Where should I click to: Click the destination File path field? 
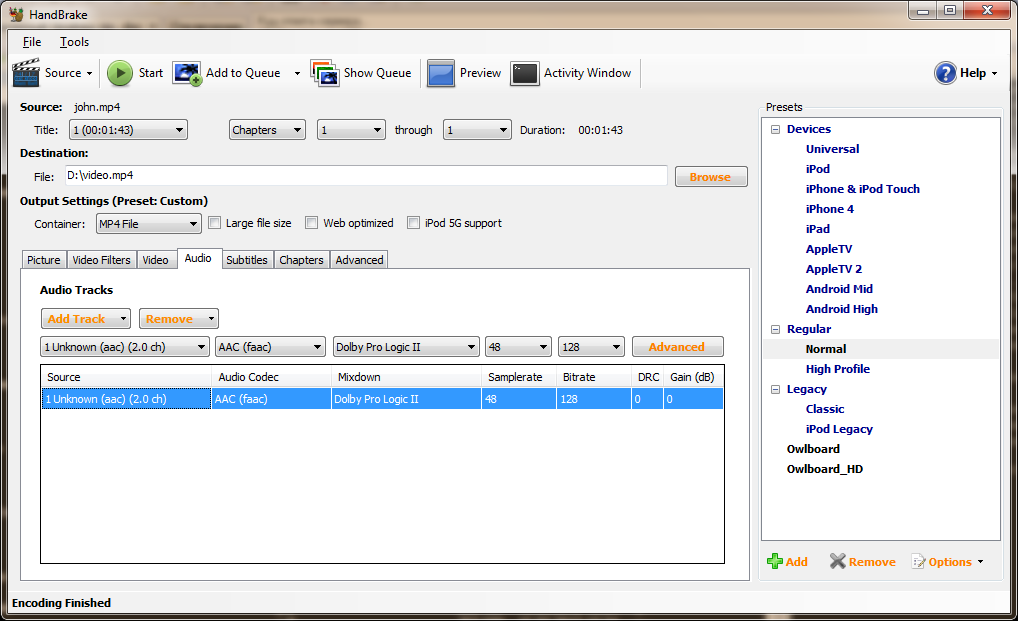366,175
